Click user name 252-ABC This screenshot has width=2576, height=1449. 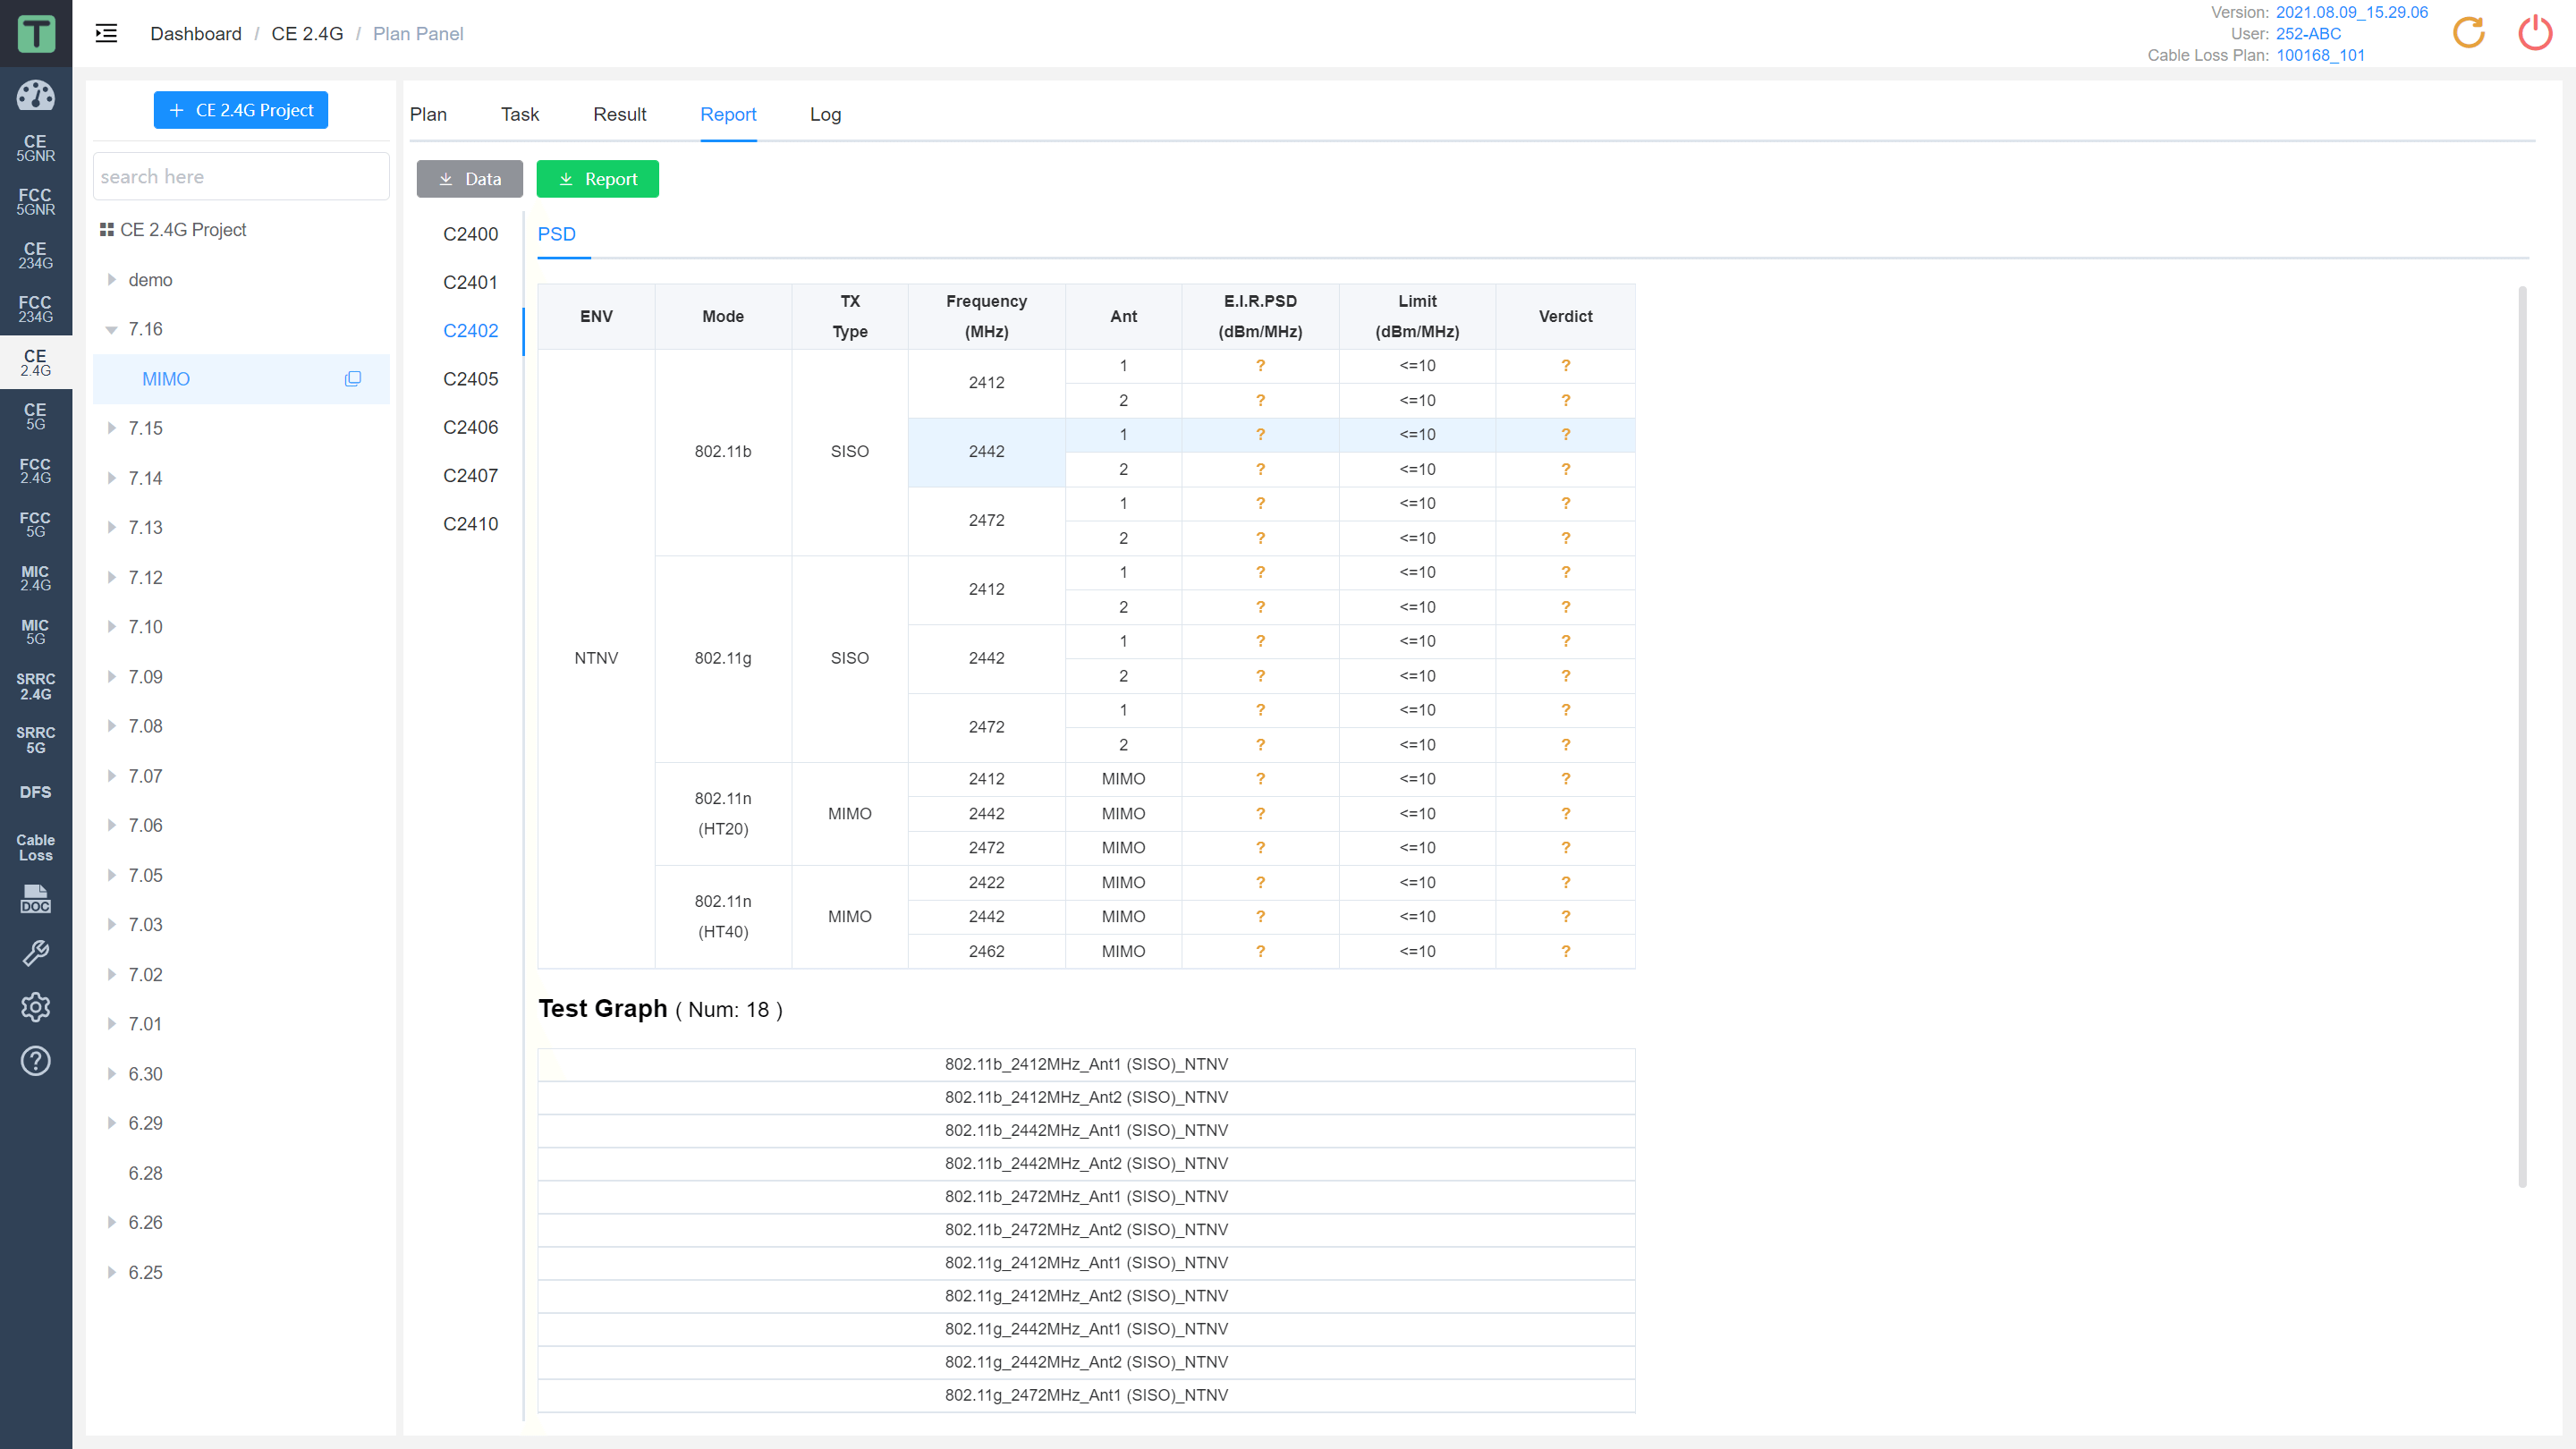(x=2308, y=33)
